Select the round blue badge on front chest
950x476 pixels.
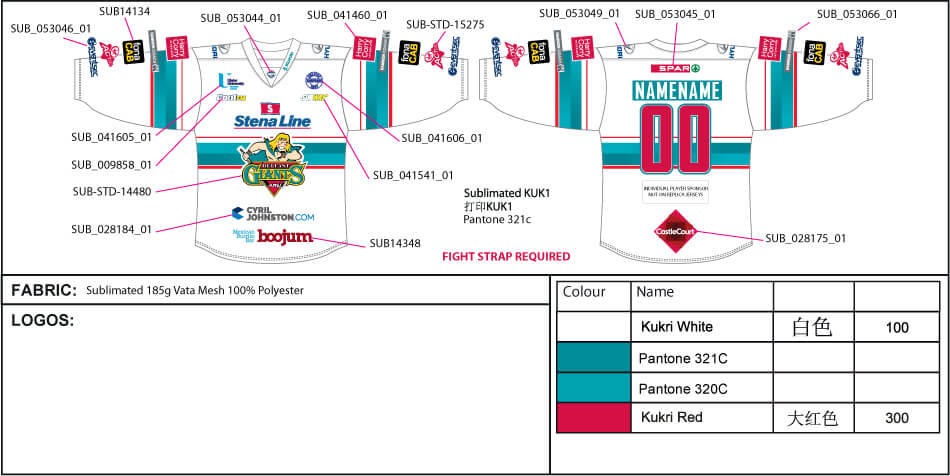tap(314, 80)
